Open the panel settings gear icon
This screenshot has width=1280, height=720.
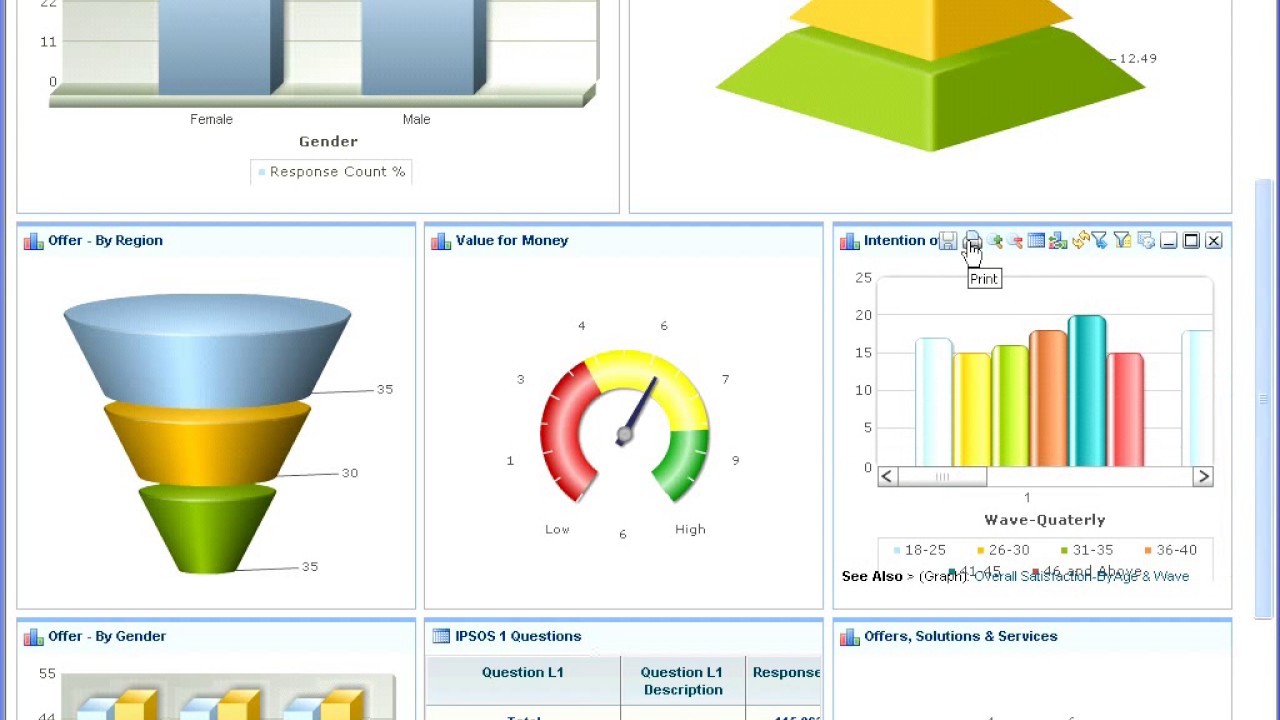pos(1146,241)
